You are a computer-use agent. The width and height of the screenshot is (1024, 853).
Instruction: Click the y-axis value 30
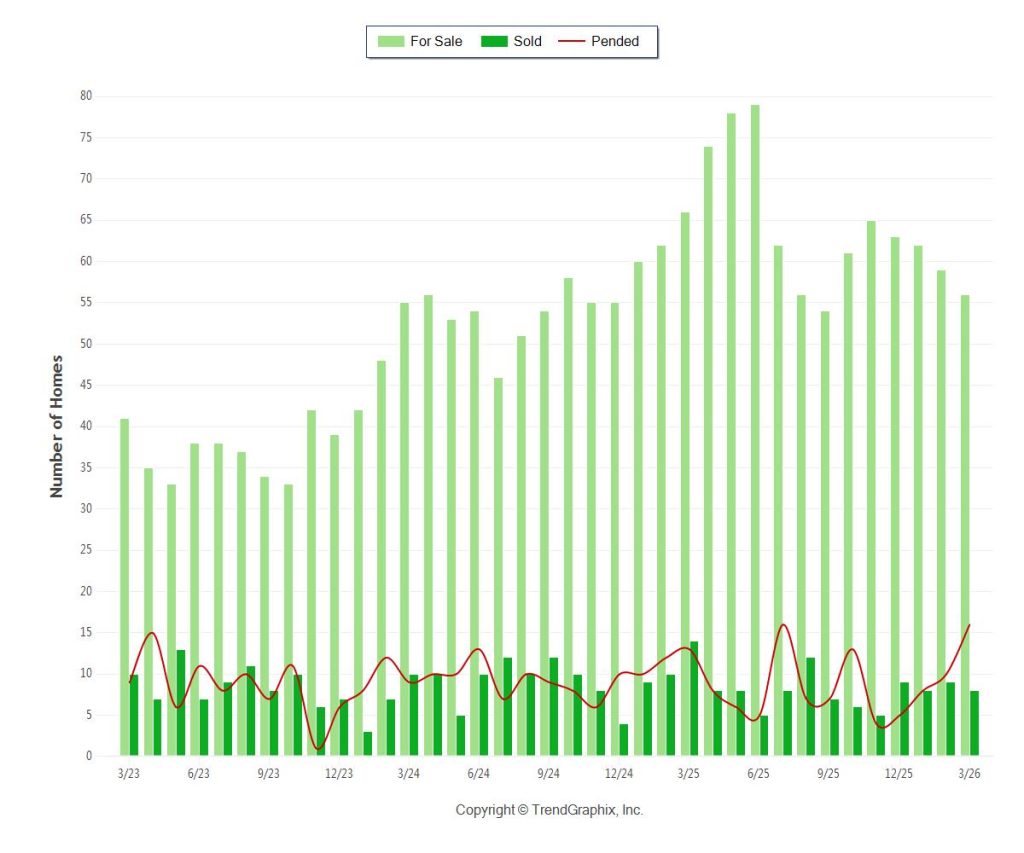pos(86,508)
